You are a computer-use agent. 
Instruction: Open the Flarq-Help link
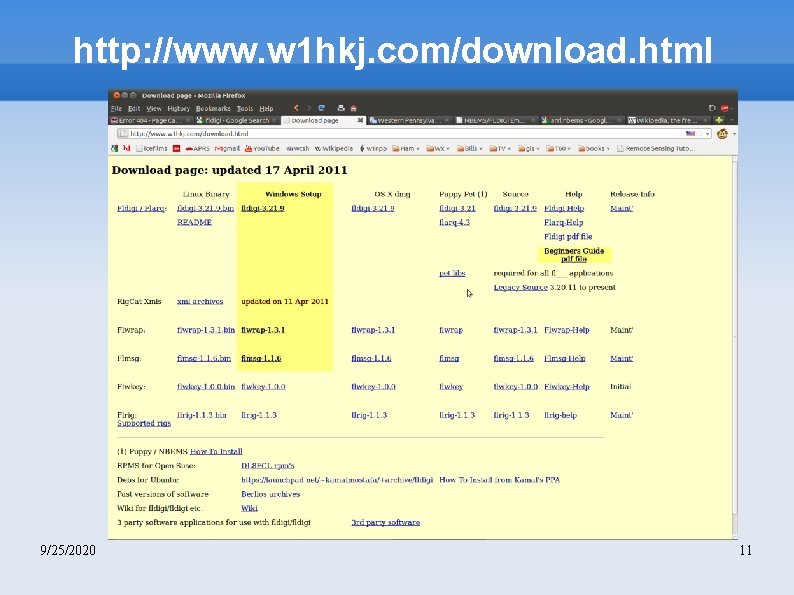click(564, 222)
